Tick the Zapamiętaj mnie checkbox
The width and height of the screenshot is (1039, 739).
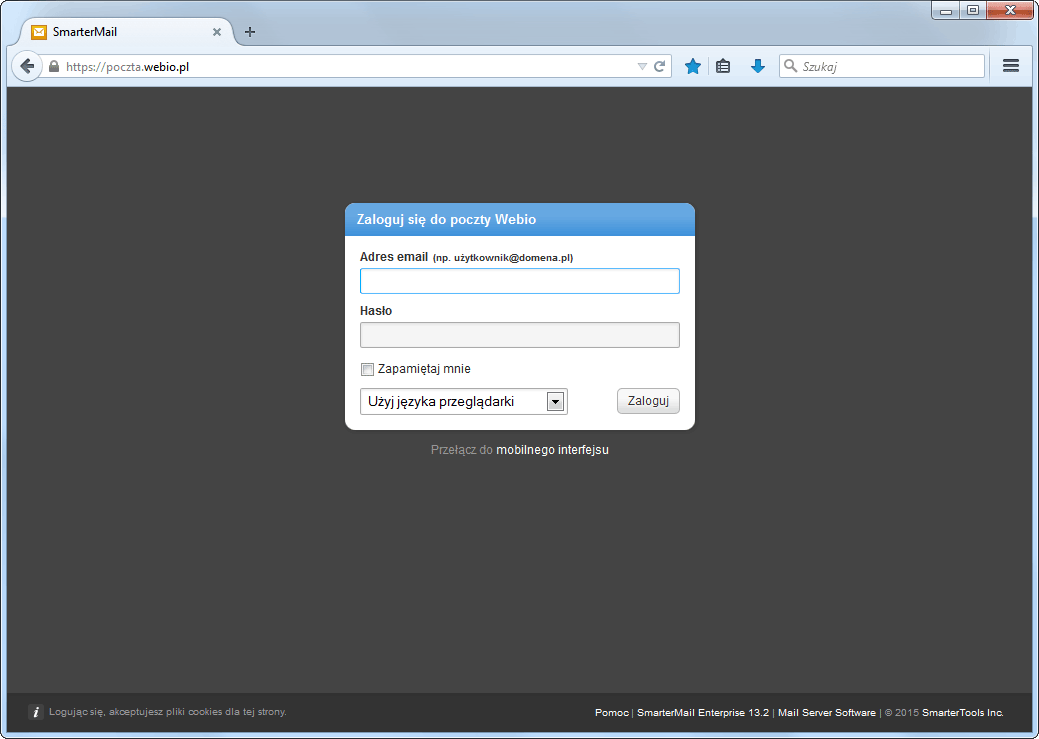367,369
